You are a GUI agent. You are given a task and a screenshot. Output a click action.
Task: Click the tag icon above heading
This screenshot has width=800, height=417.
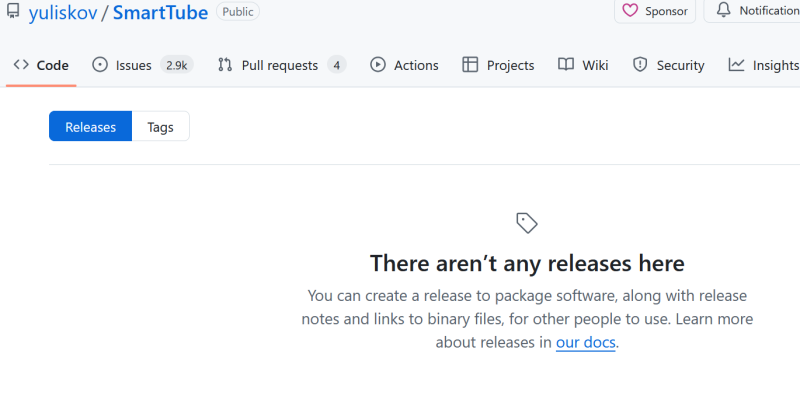point(527,222)
